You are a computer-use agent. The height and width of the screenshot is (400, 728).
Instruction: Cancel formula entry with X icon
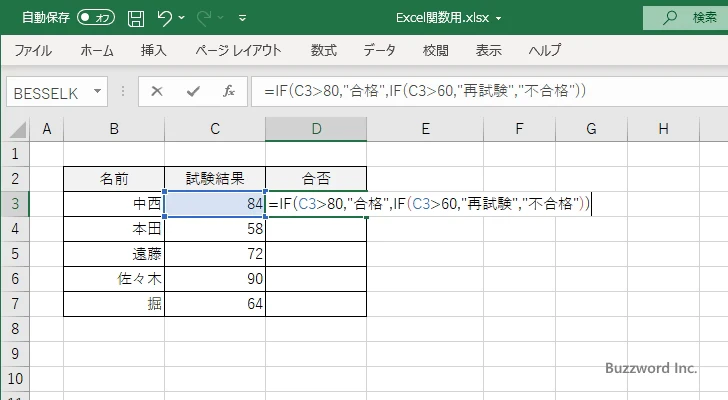[x=157, y=91]
